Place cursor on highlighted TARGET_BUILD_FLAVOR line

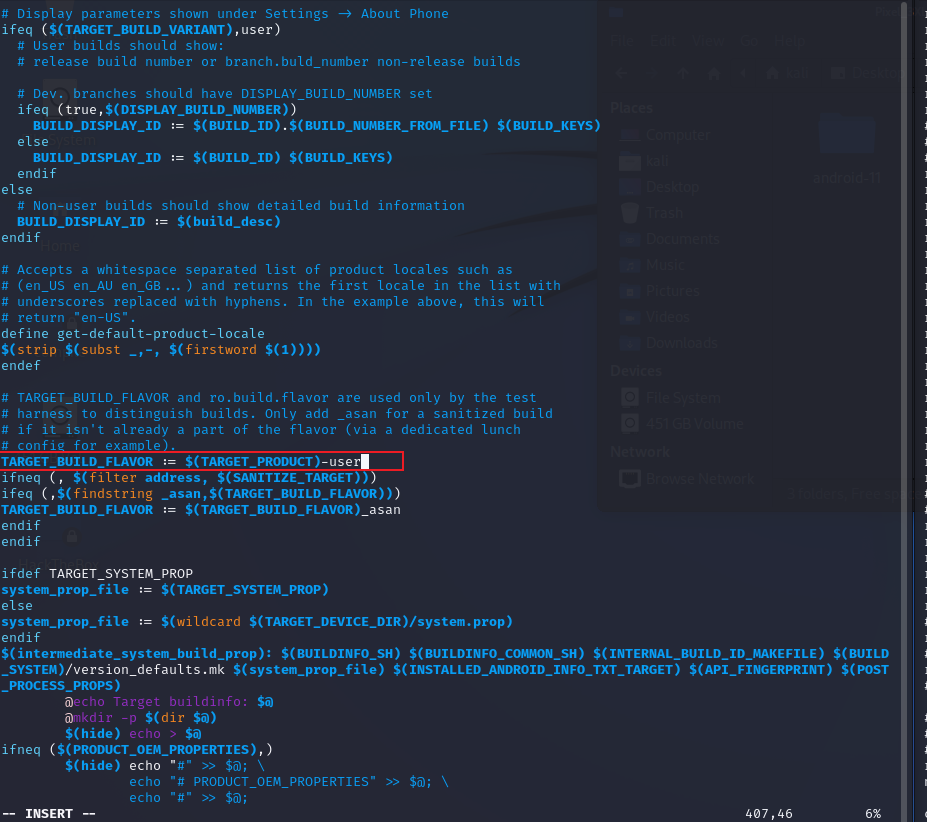tap(200, 461)
